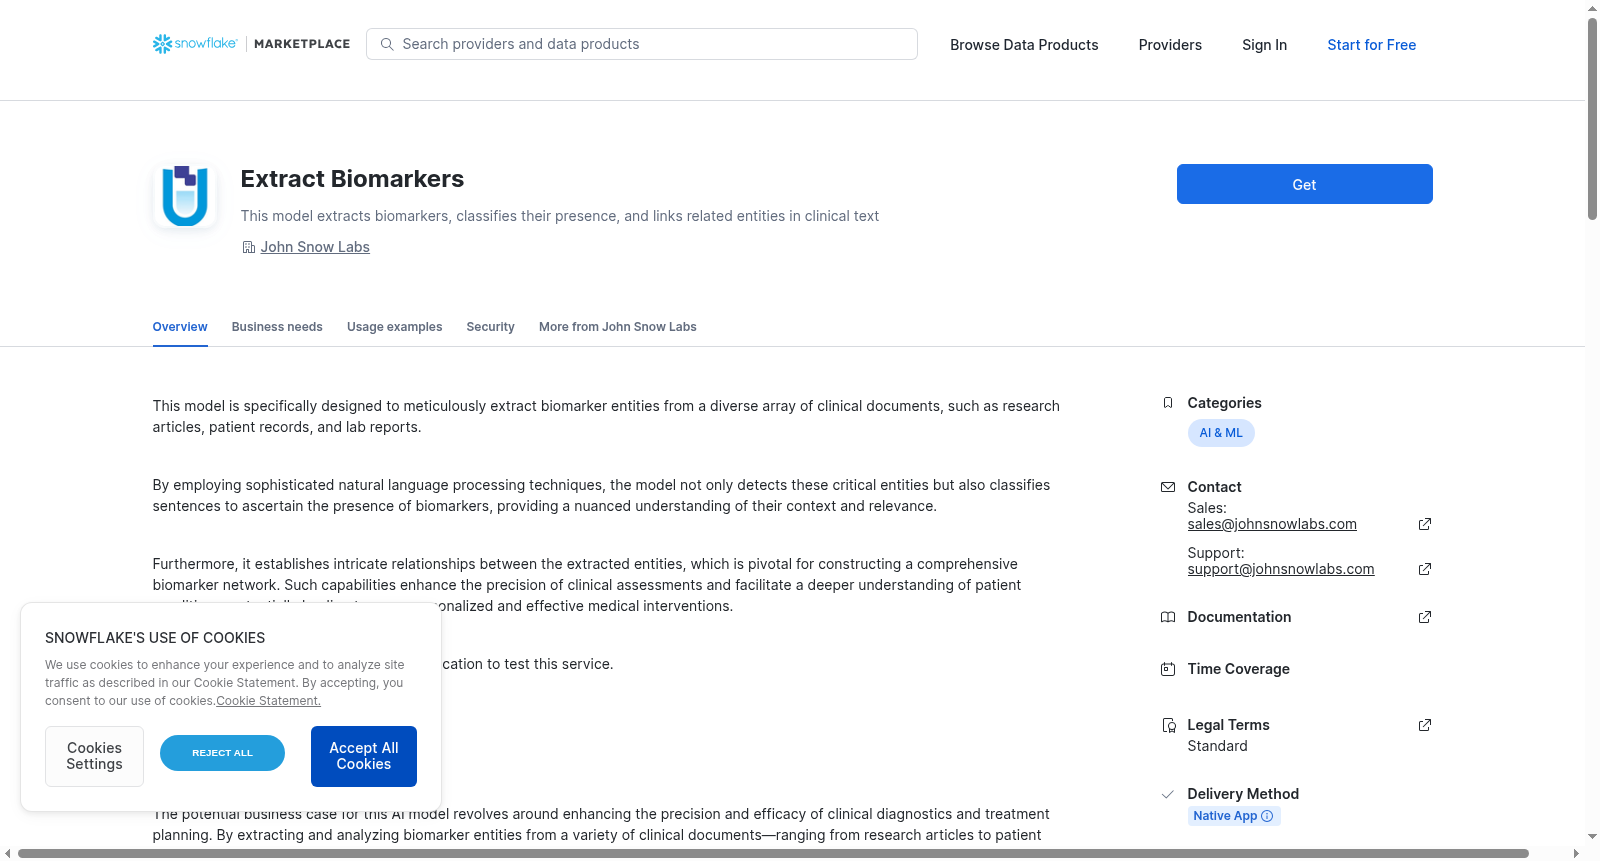Accept all cookies in the banner

[364, 756]
